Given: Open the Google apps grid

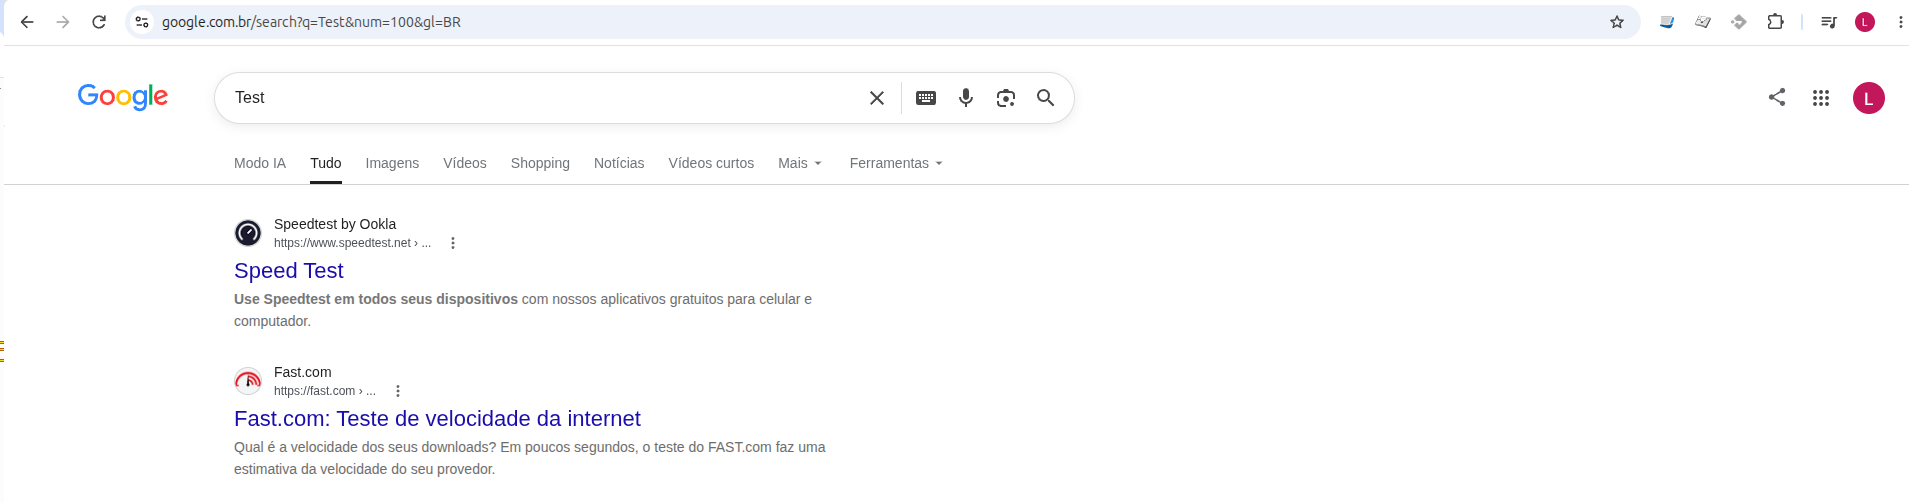Looking at the screenshot, I should tap(1821, 98).
